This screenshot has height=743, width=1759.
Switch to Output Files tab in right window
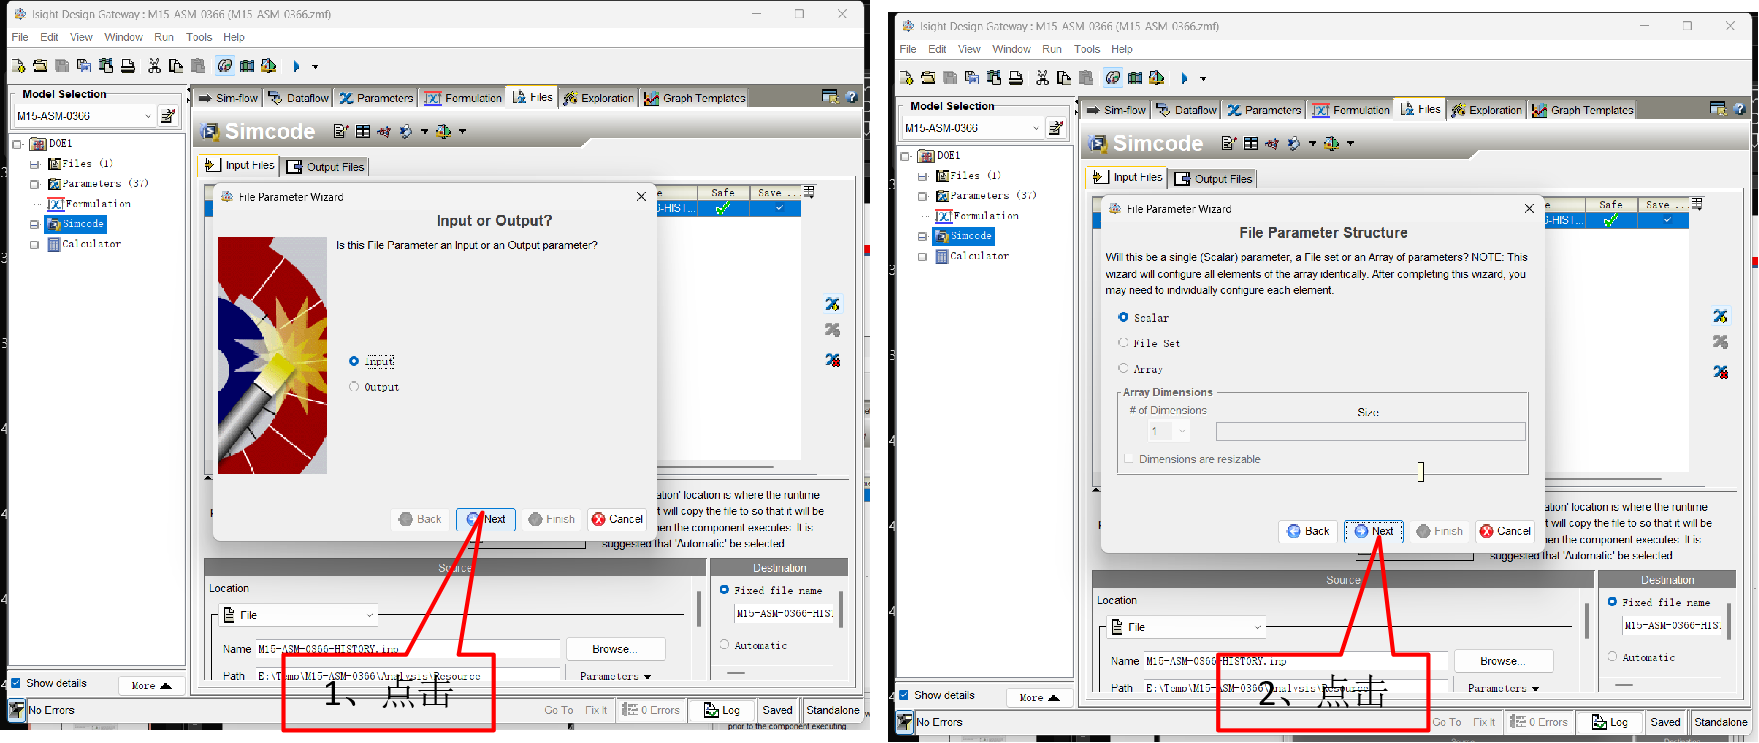click(1212, 179)
